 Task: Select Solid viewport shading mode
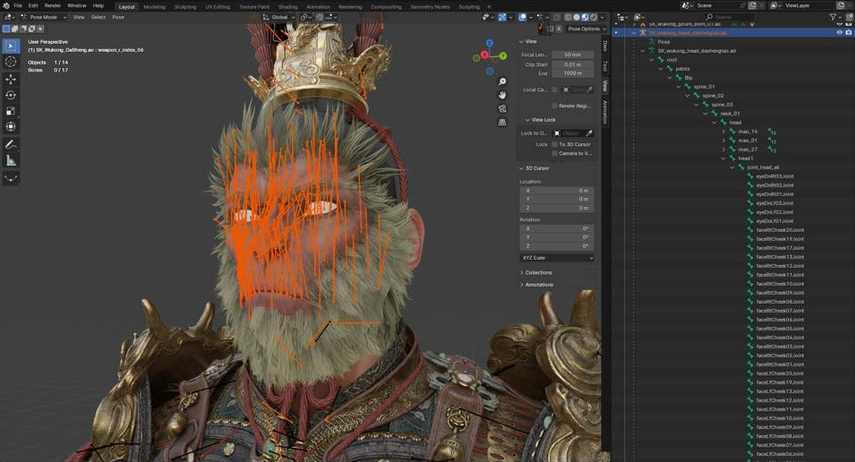point(577,17)
